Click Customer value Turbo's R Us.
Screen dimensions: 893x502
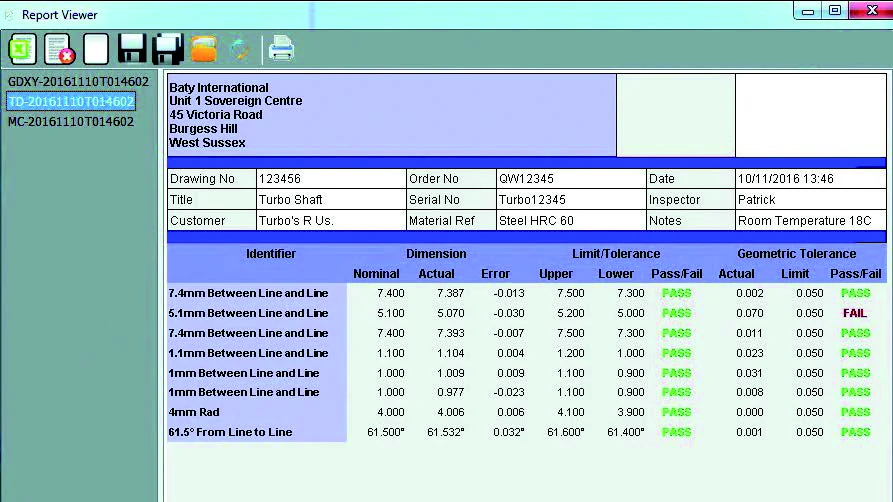[x=331, y=221]
